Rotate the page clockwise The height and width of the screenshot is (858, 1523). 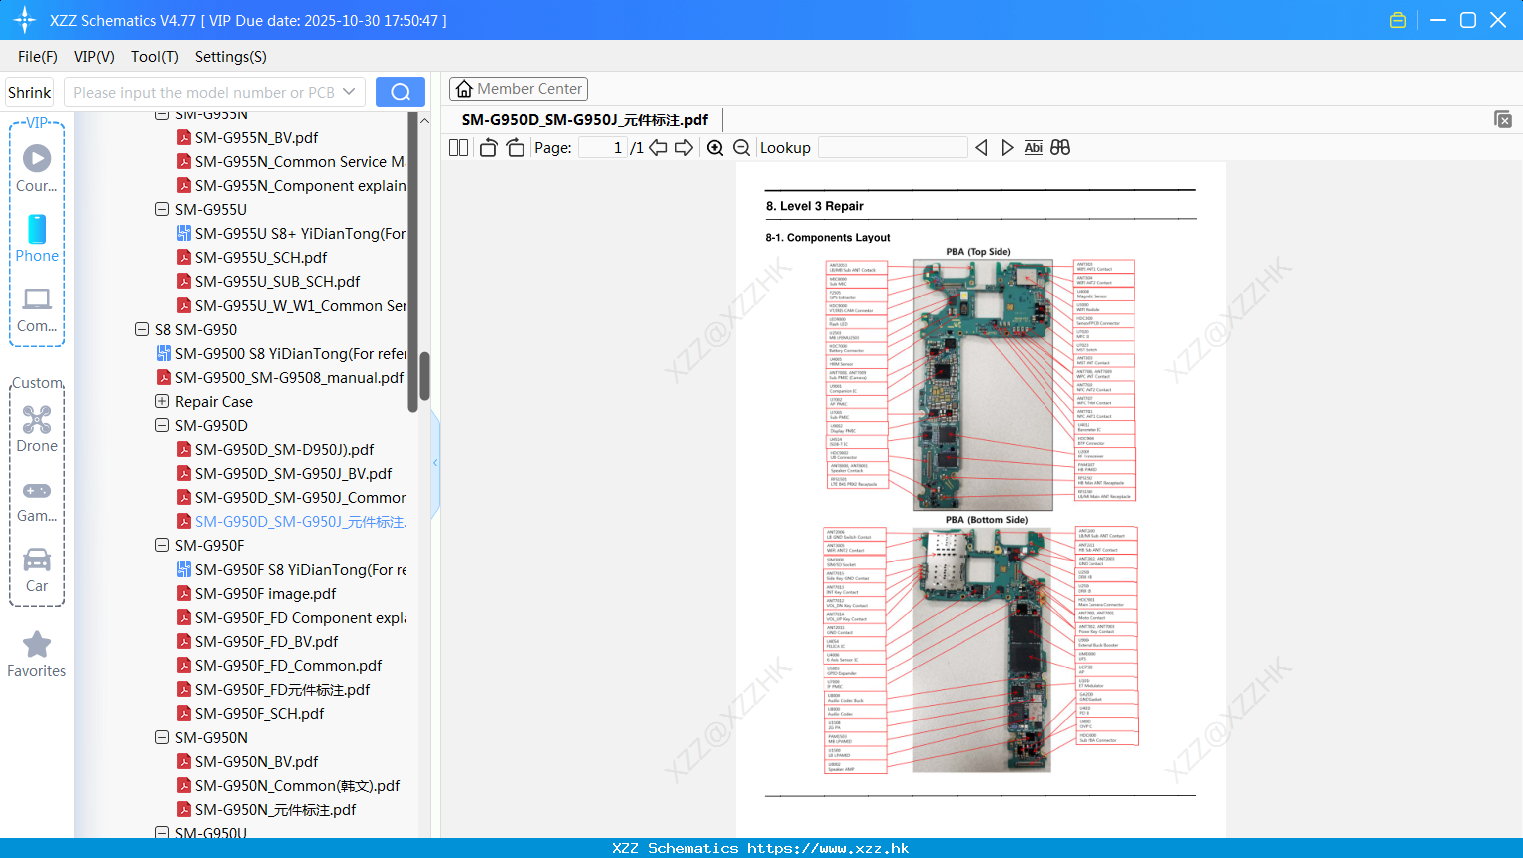(x=515, y=148)
